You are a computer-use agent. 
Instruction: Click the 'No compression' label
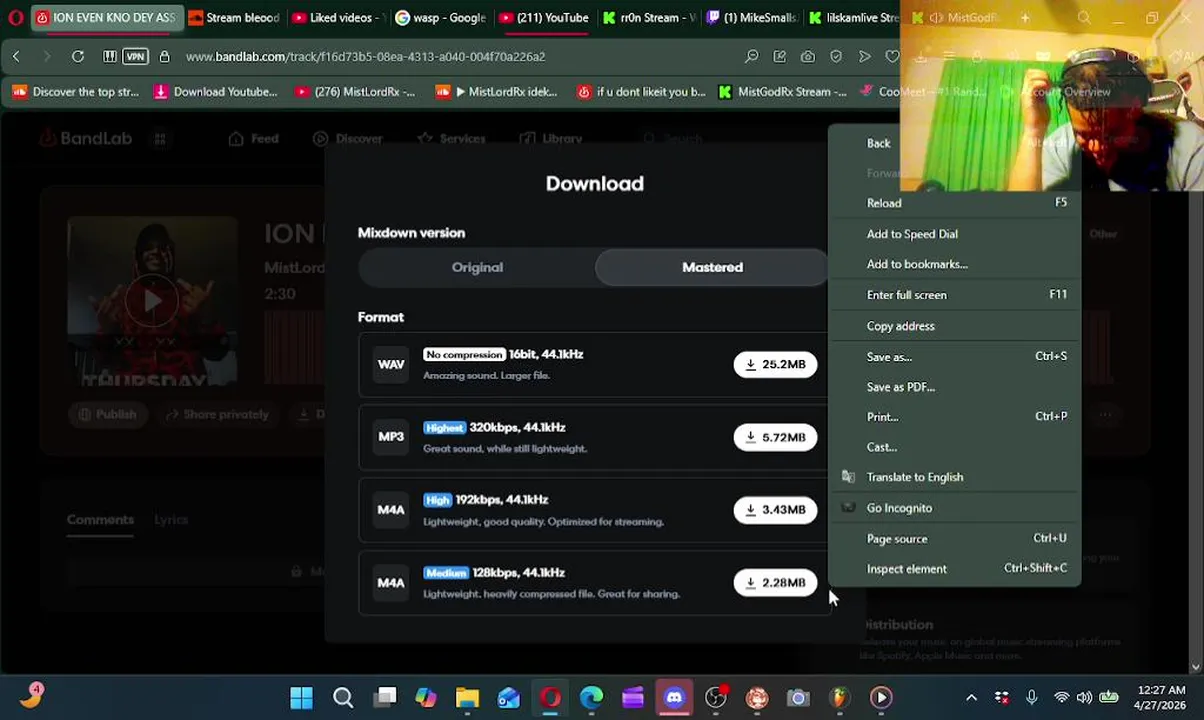click(x=464, y=354)
